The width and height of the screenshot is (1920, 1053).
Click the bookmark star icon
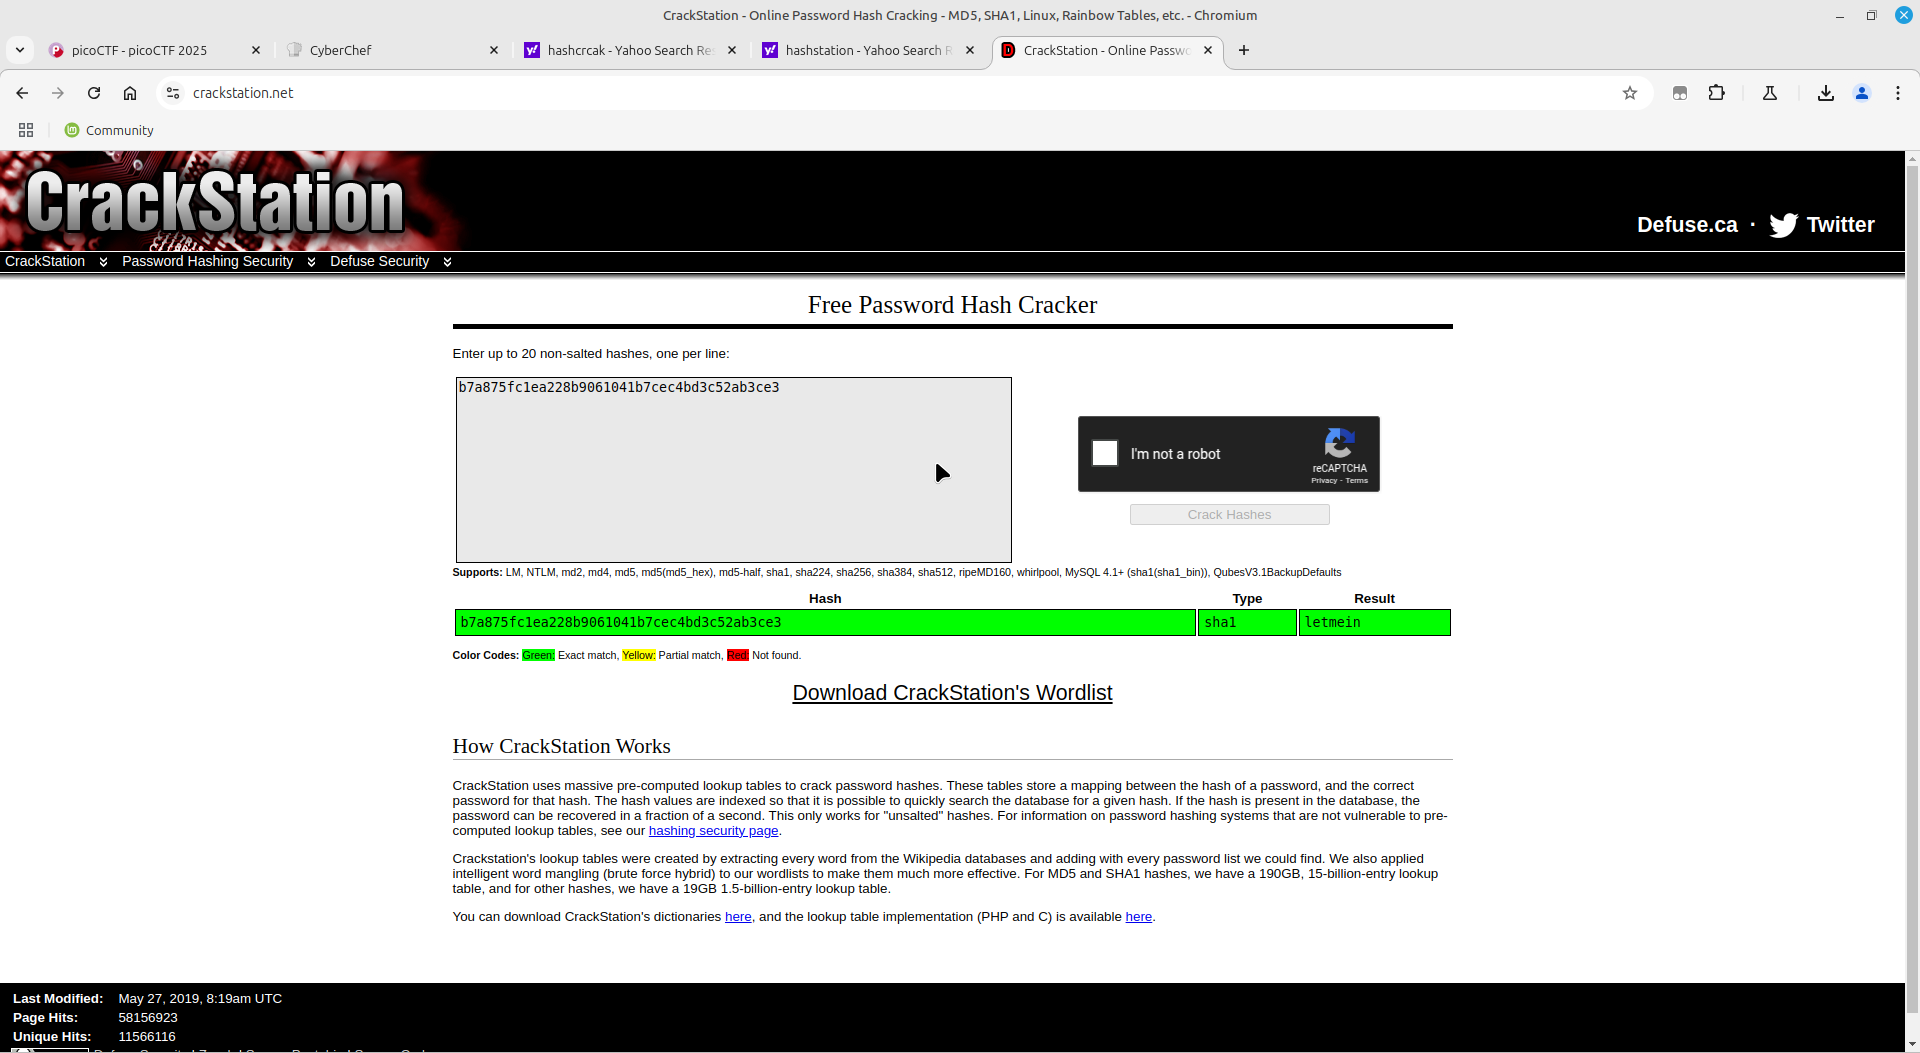pyautogui.click(x=1630, y=93)
